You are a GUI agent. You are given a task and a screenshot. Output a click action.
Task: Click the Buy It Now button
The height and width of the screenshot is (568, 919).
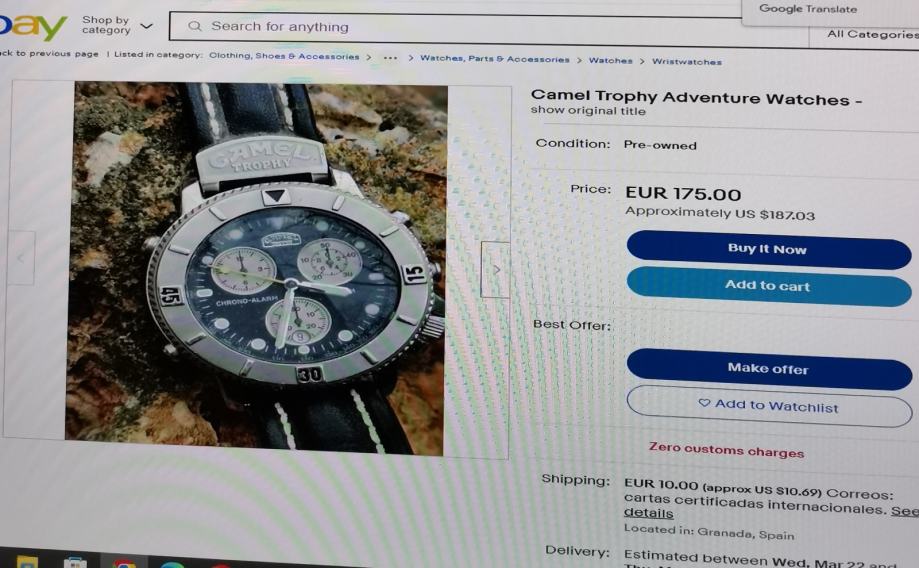tap(768, 249)
